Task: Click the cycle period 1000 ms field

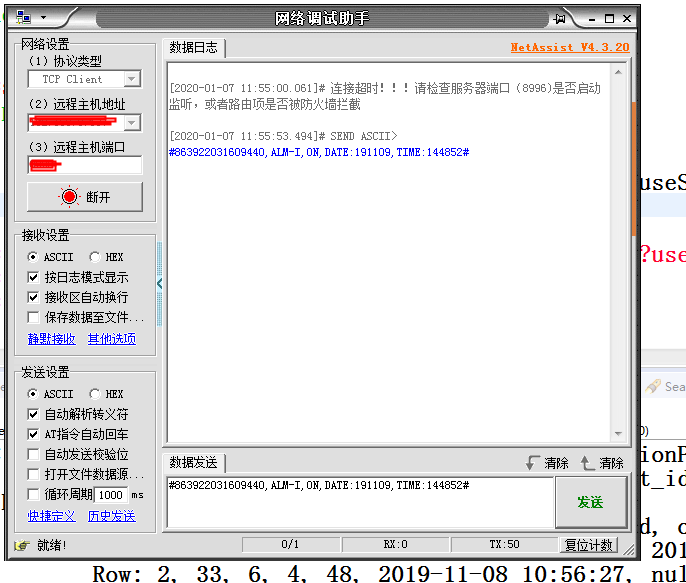Action: click(111, 495)
